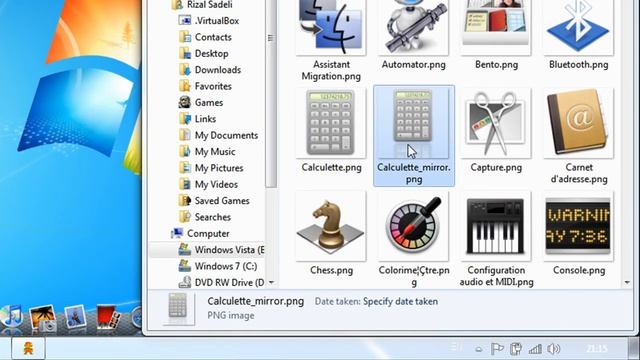Select Configuration audio et MIDI.png keyboard icon

[496, 226]
